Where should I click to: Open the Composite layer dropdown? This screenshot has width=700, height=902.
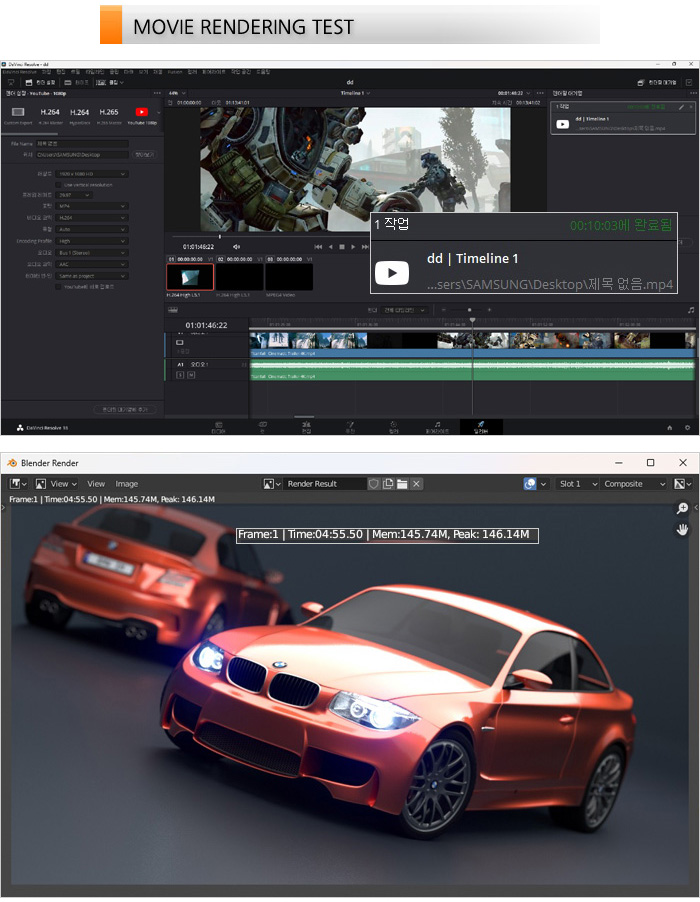click(x=634, y=484)
